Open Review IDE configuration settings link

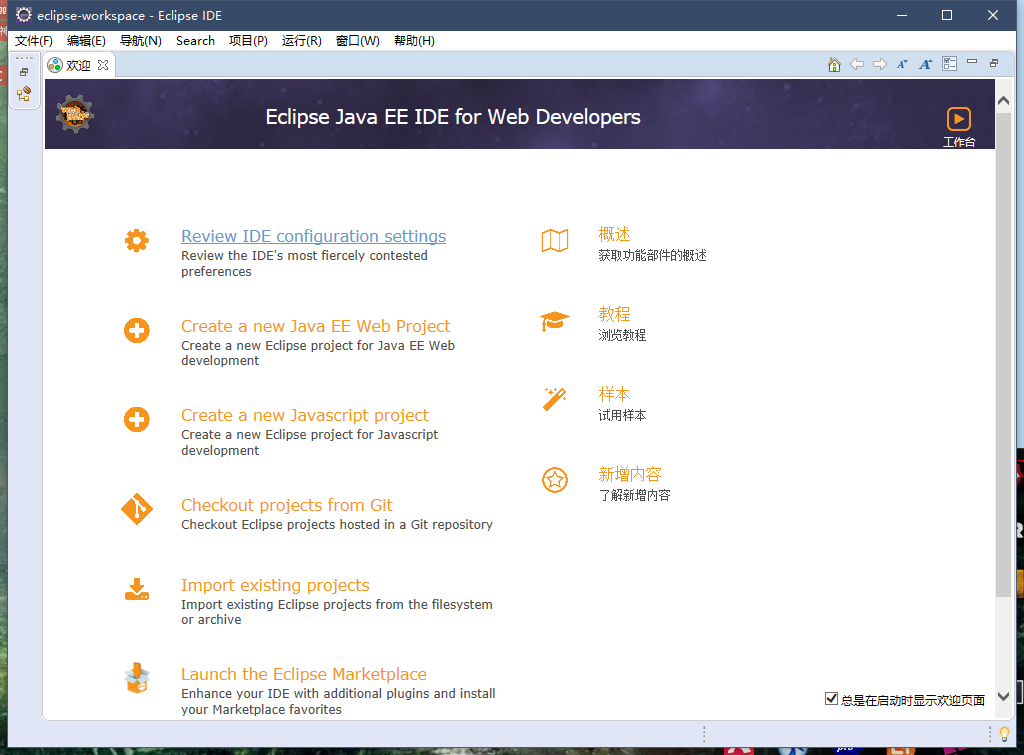click(x=313, y=236)
